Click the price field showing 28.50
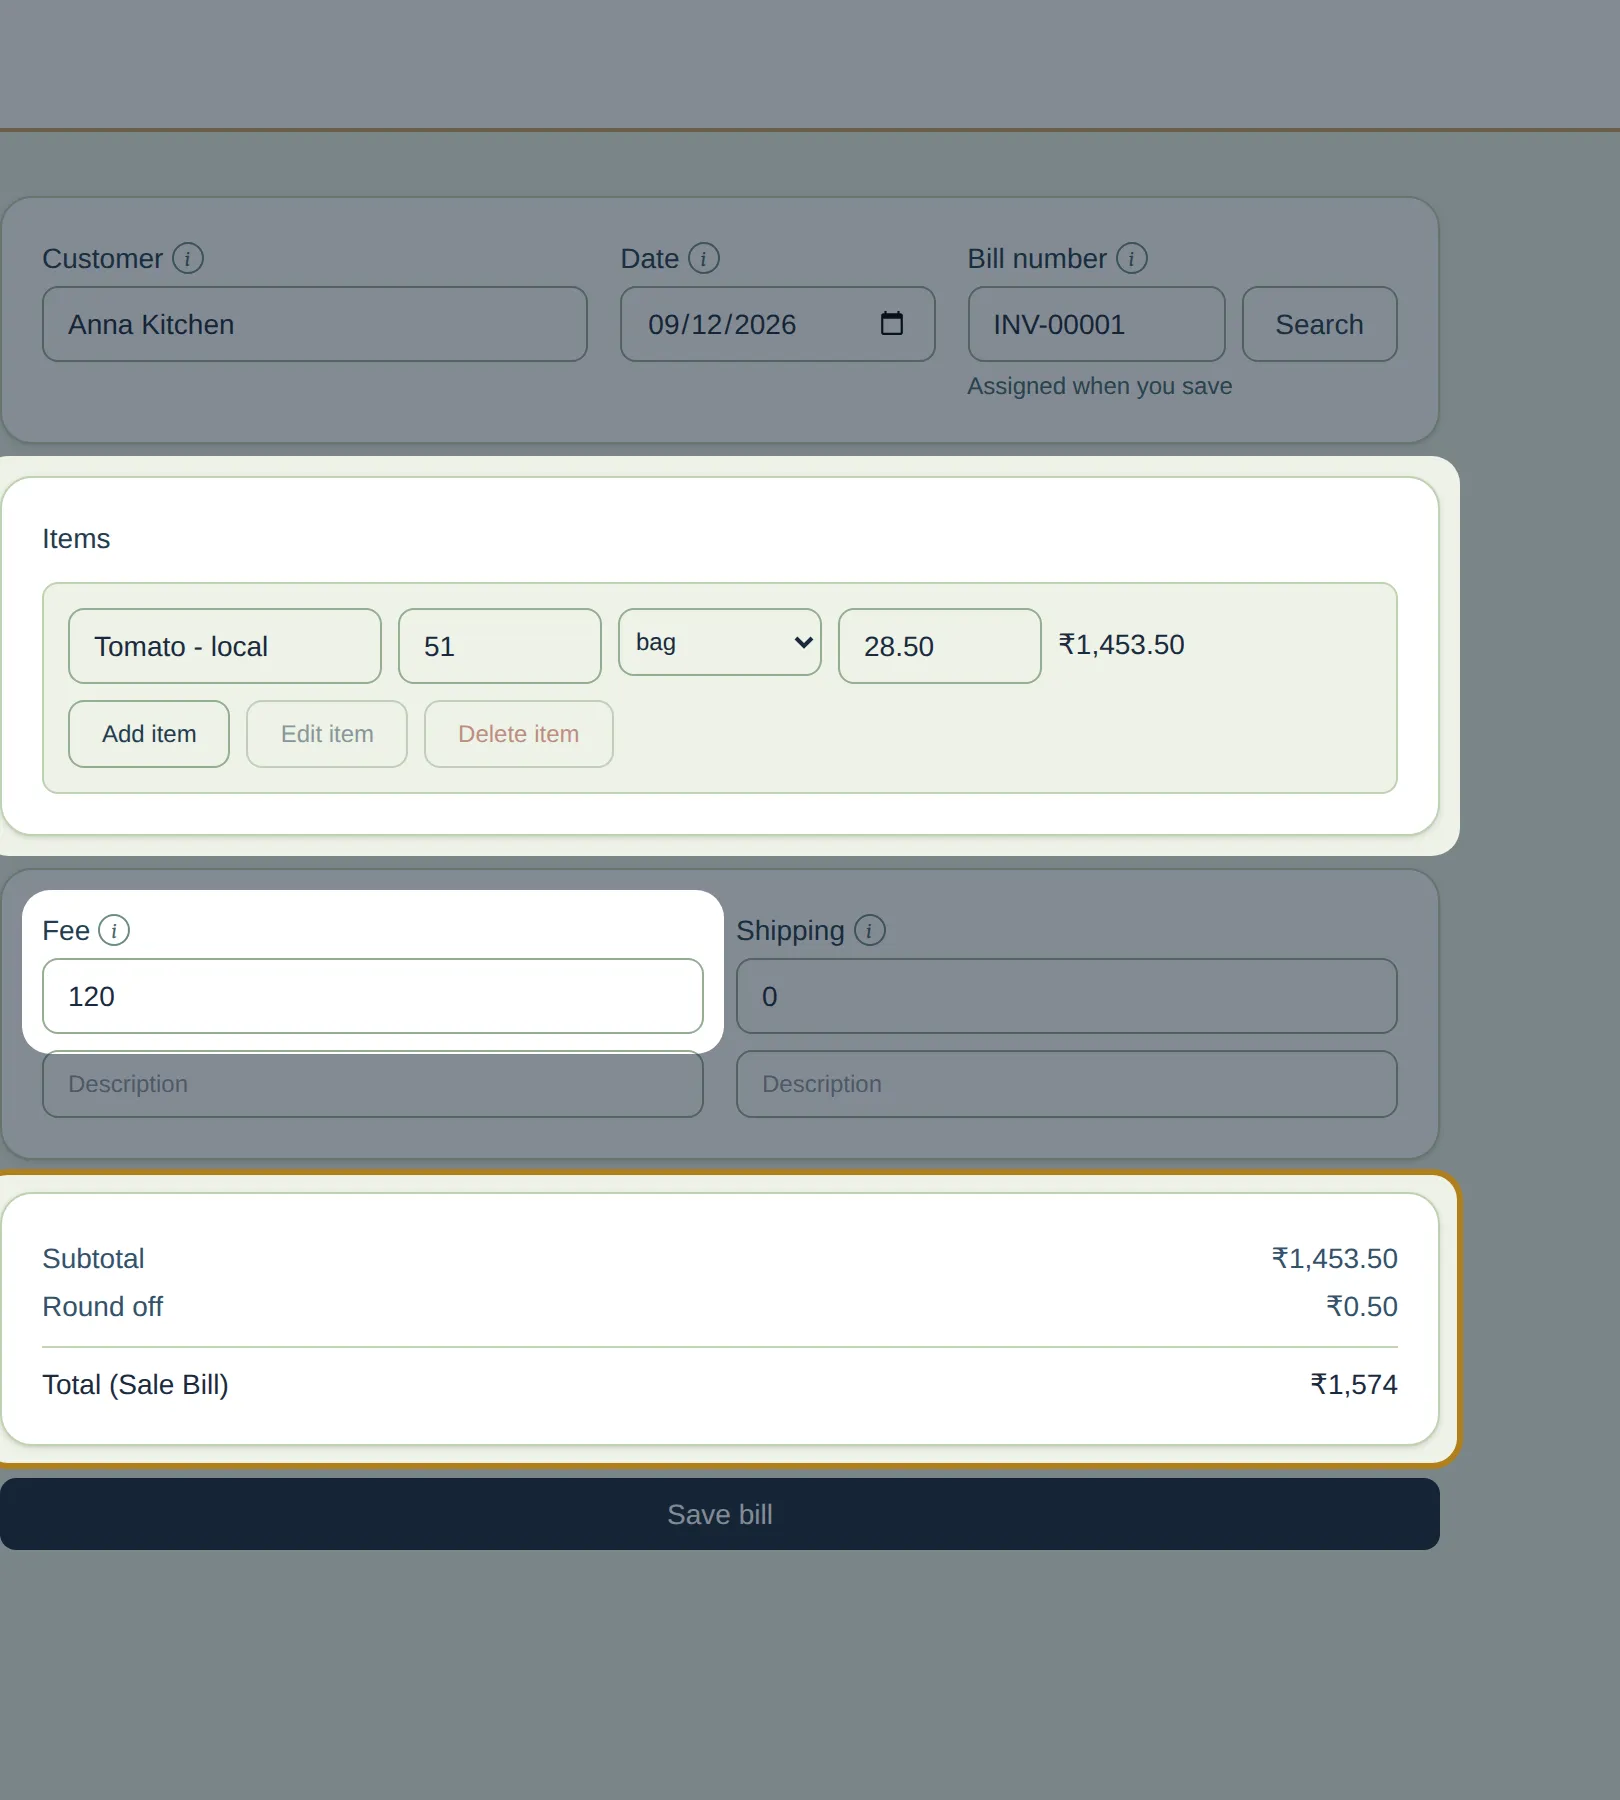This screenshot has width=1620, height=1800. (x=940, y=646)
